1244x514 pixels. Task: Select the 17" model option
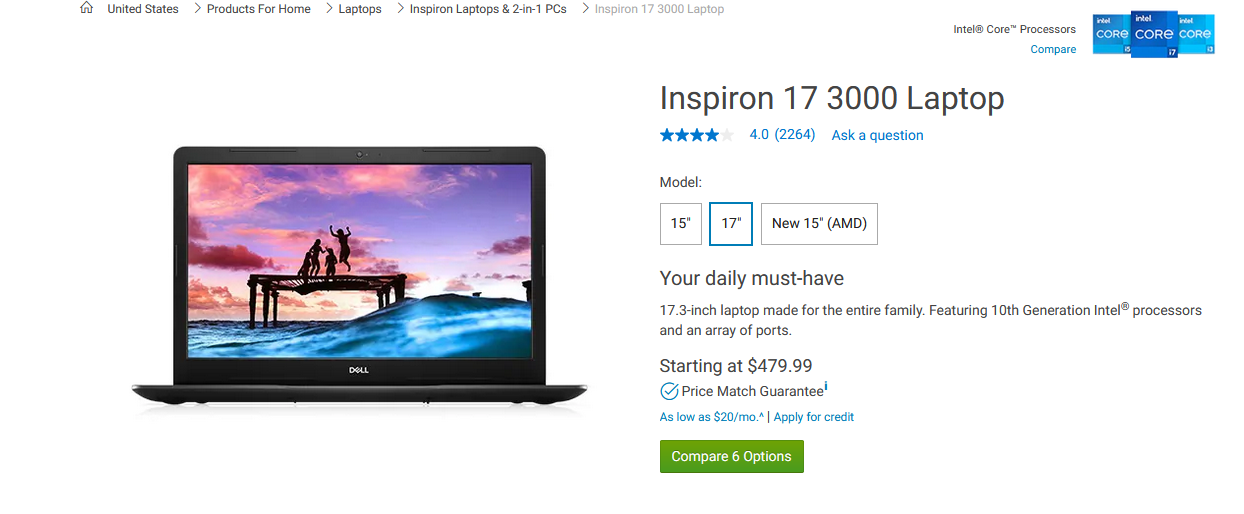coord(731,224)
